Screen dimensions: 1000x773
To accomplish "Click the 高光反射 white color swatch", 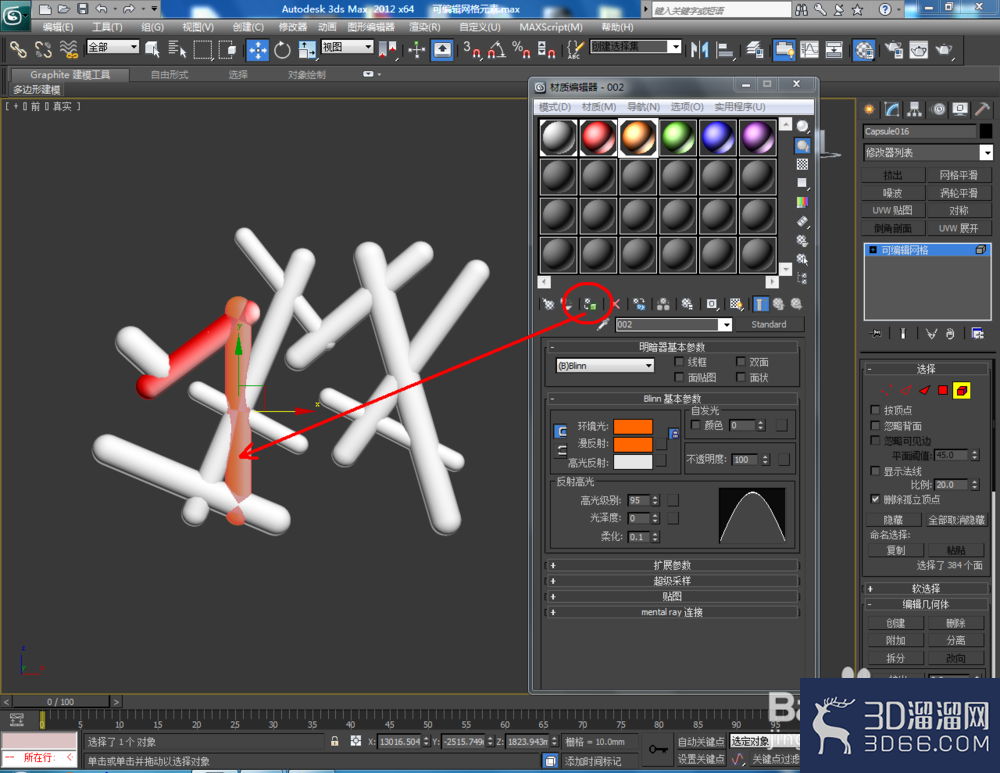I will click(x=633, y=462).
